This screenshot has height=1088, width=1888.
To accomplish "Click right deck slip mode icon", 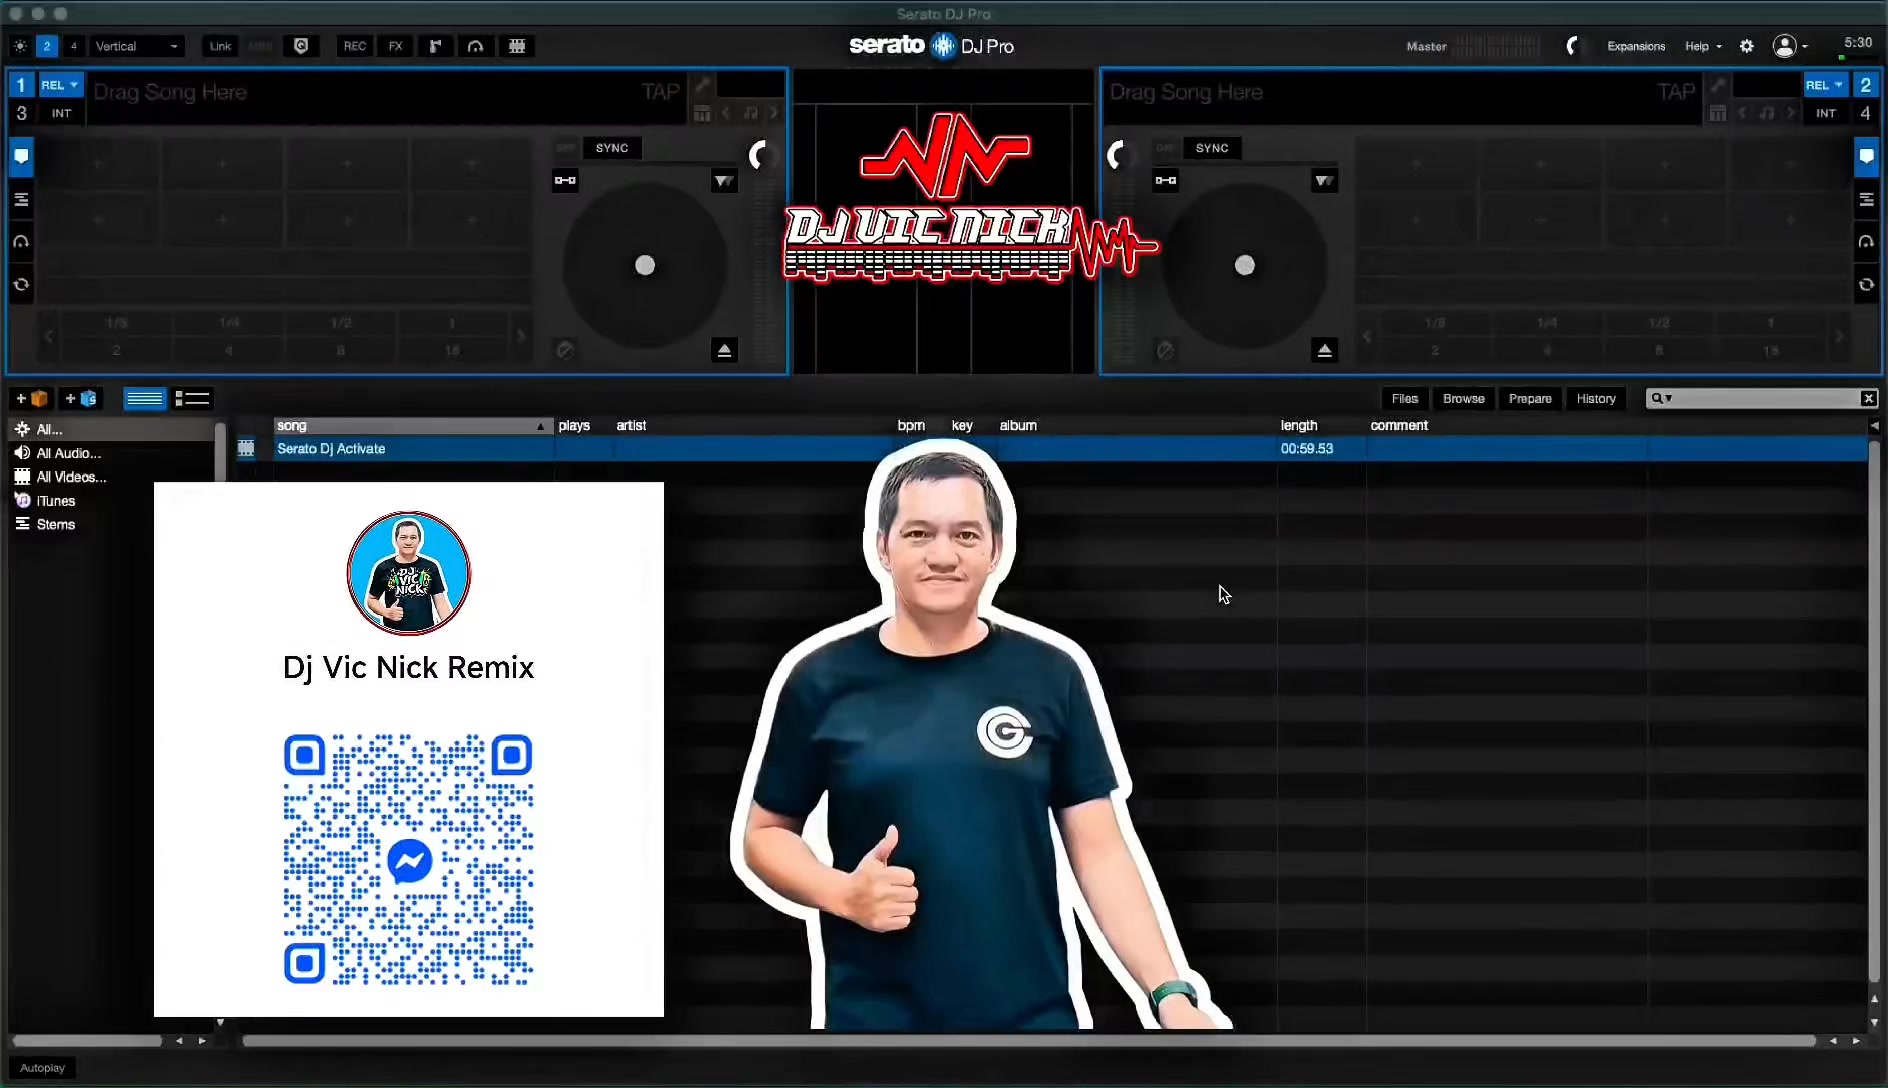I will (1324, 180).
